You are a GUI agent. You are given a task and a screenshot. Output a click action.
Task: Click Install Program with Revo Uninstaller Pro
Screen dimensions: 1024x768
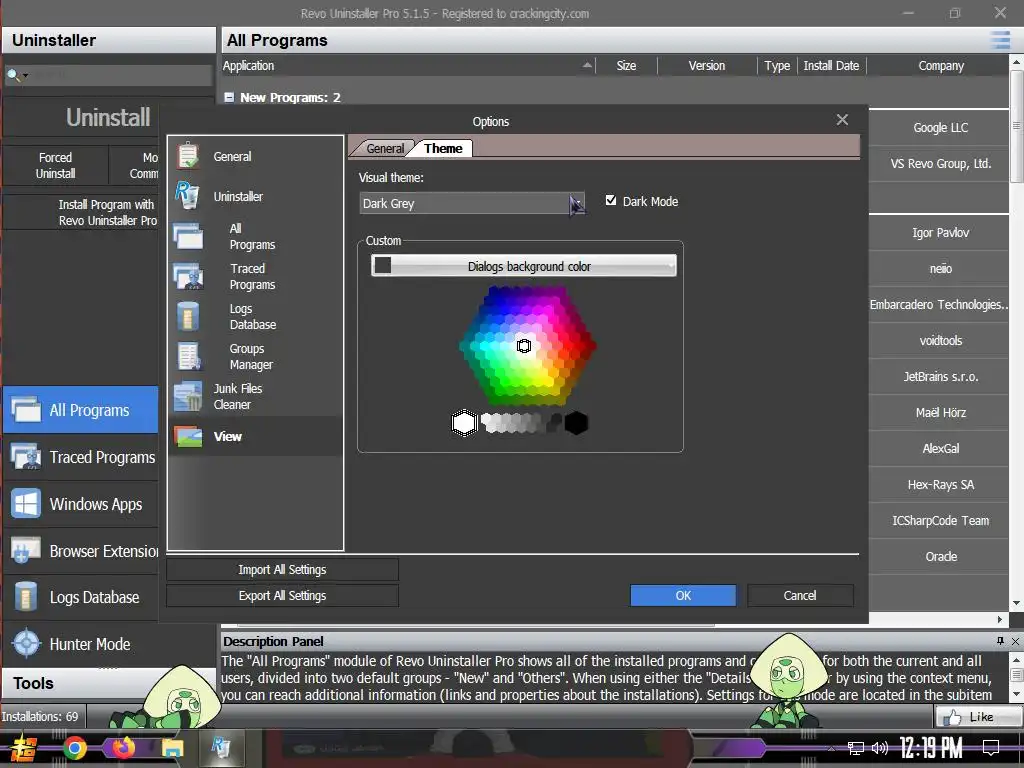(107, 212)
